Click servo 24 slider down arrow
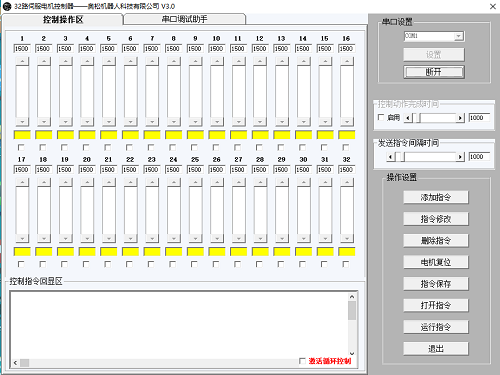Screen dimensions: 500x375 [174, 238]
